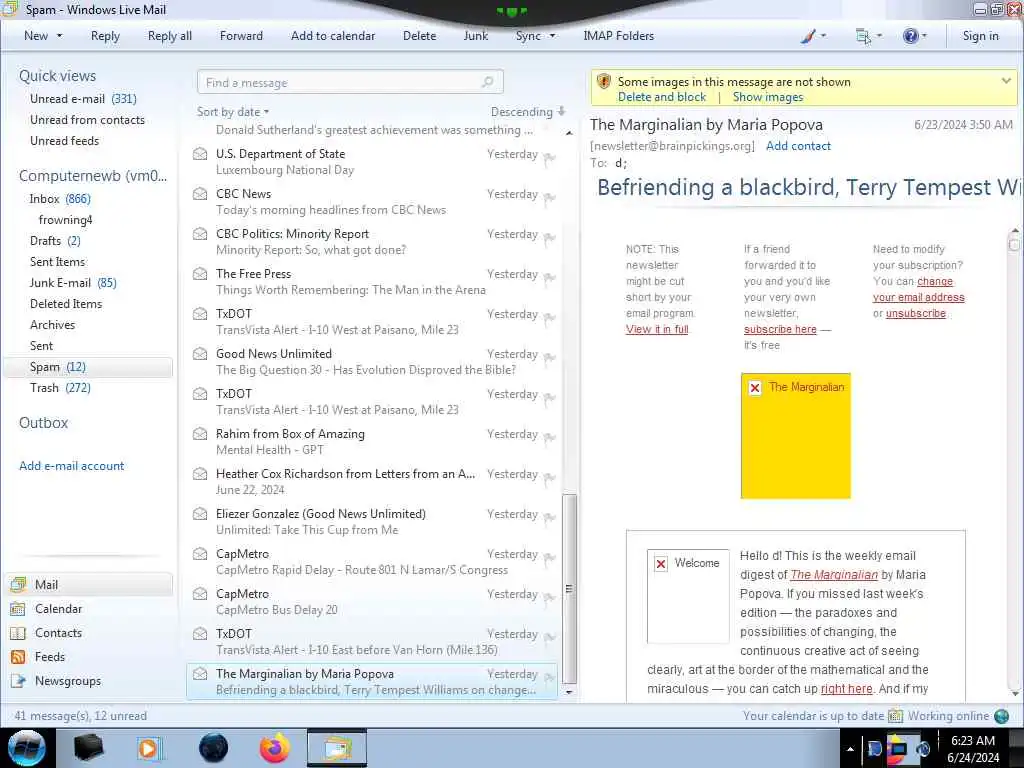Flag the CBC News message
The height and width of the screenshot is (768, 1024).
(x=549, y=198)
